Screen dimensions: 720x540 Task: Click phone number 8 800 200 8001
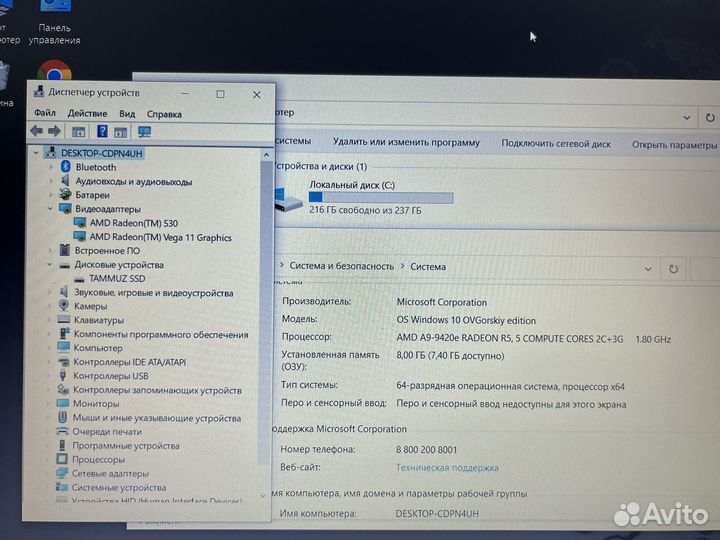pos(426,450)
